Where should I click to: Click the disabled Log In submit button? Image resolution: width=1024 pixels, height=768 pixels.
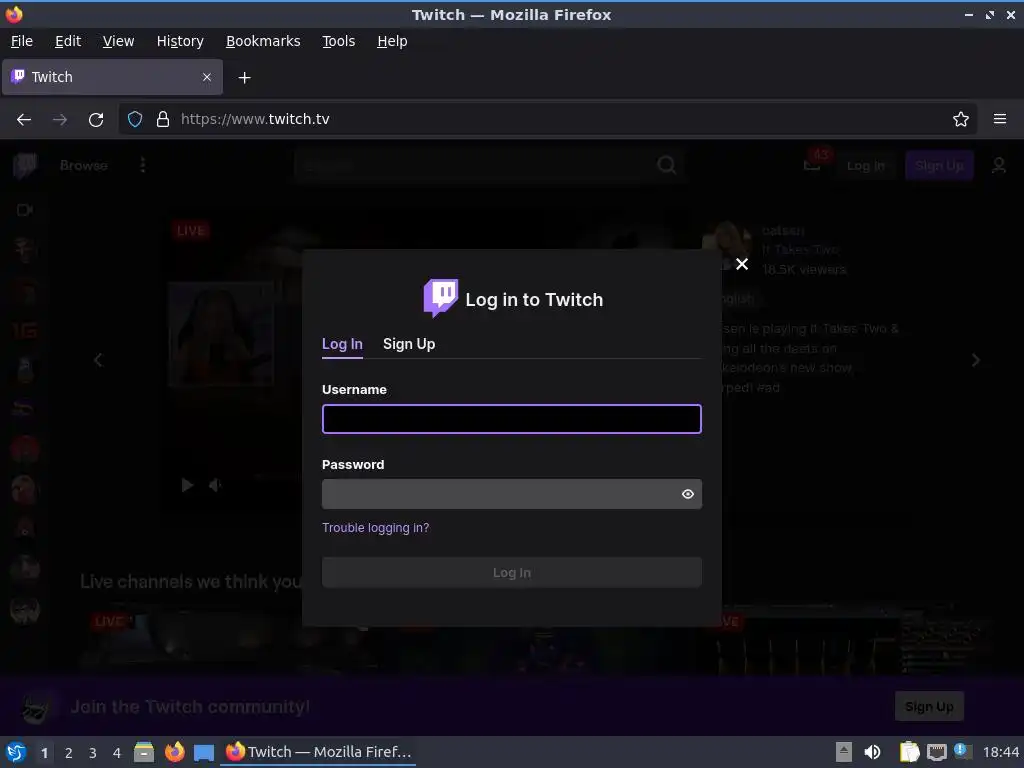pyautogui.click(x=511, y=573)
